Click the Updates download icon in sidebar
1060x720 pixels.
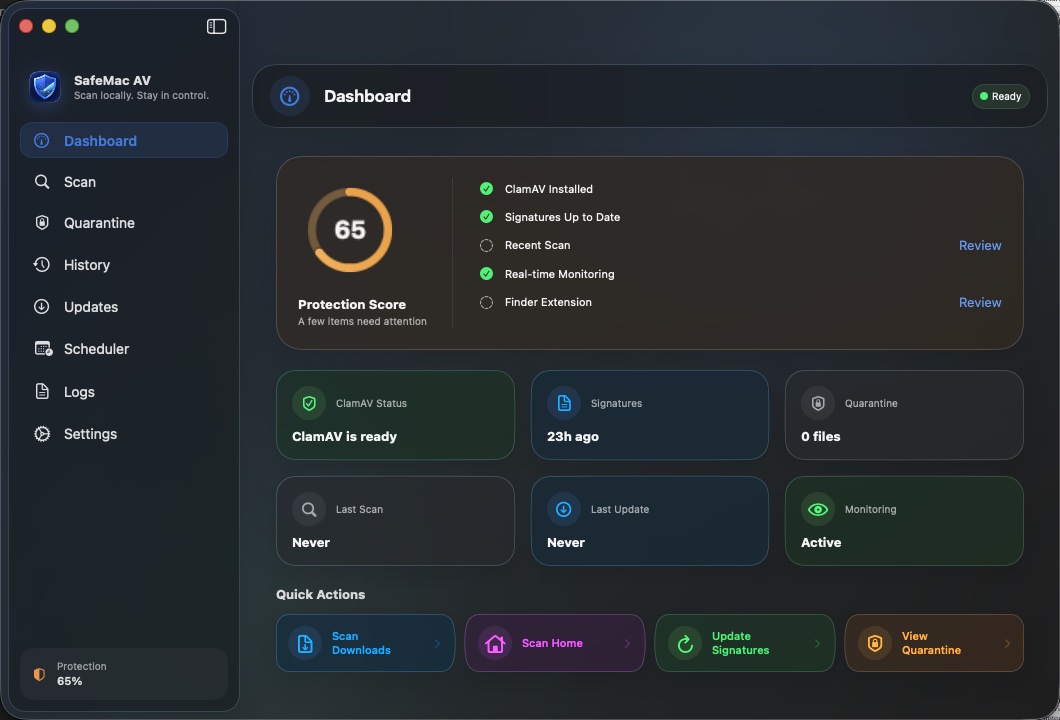[x=42, y=306]
